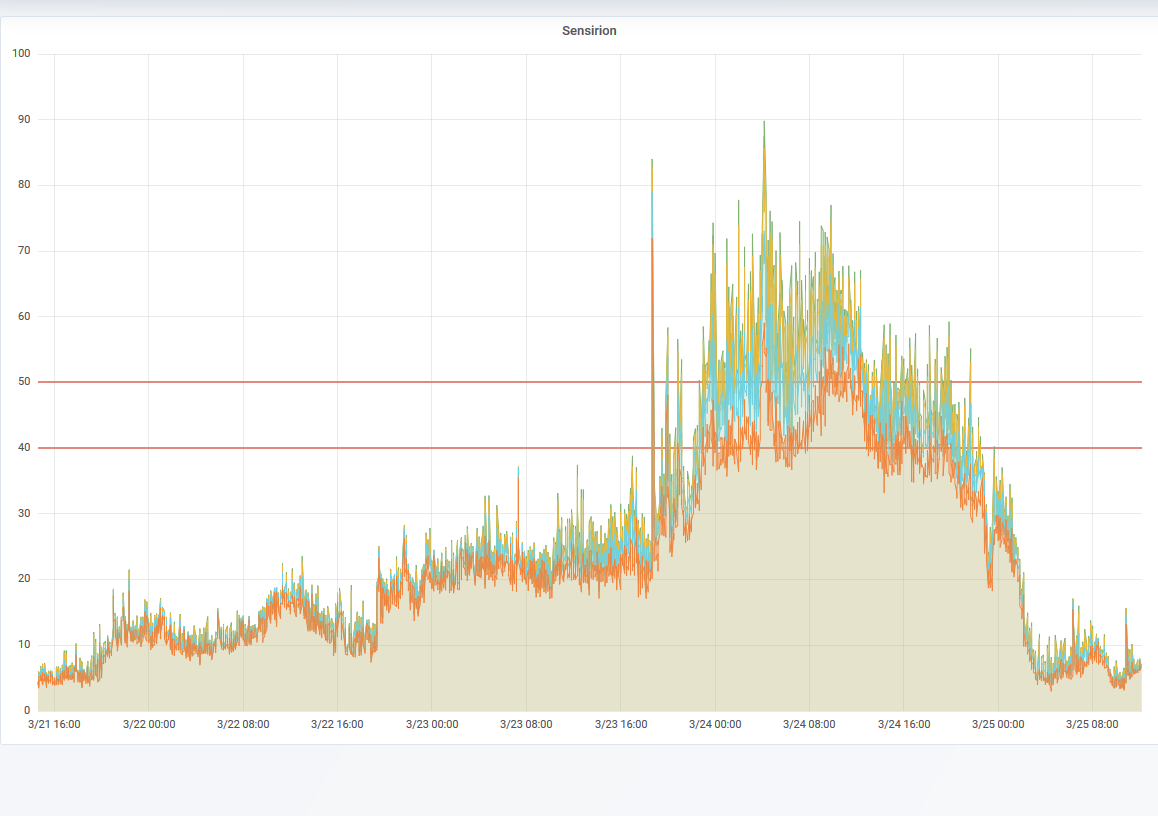Click y-axis label 20

24,578
